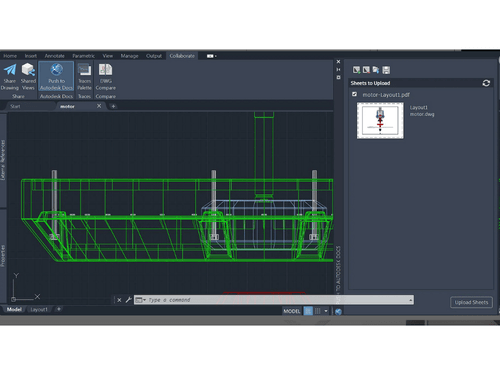The image size is (500, 375).
Task: Click the Autodesk Docs globe status icon
Action: click(338, 311)
